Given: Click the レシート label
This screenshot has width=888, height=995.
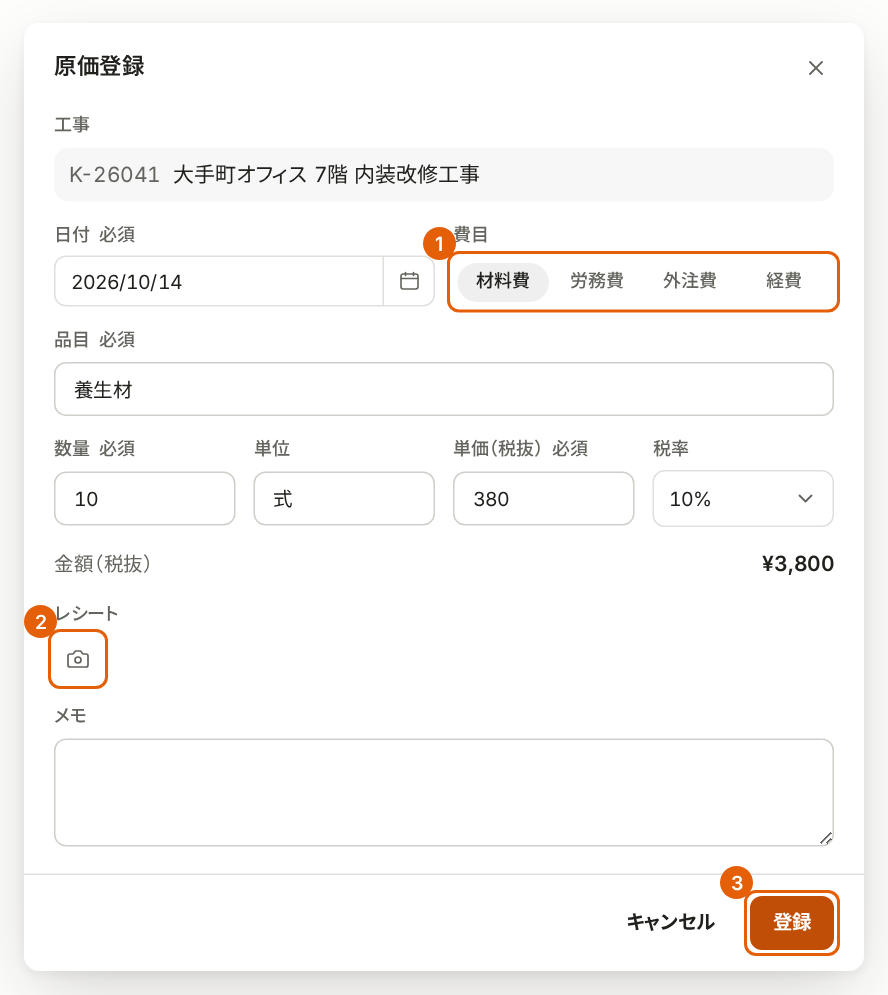Looking at the screenshot, I should click(x=87, y=614).
